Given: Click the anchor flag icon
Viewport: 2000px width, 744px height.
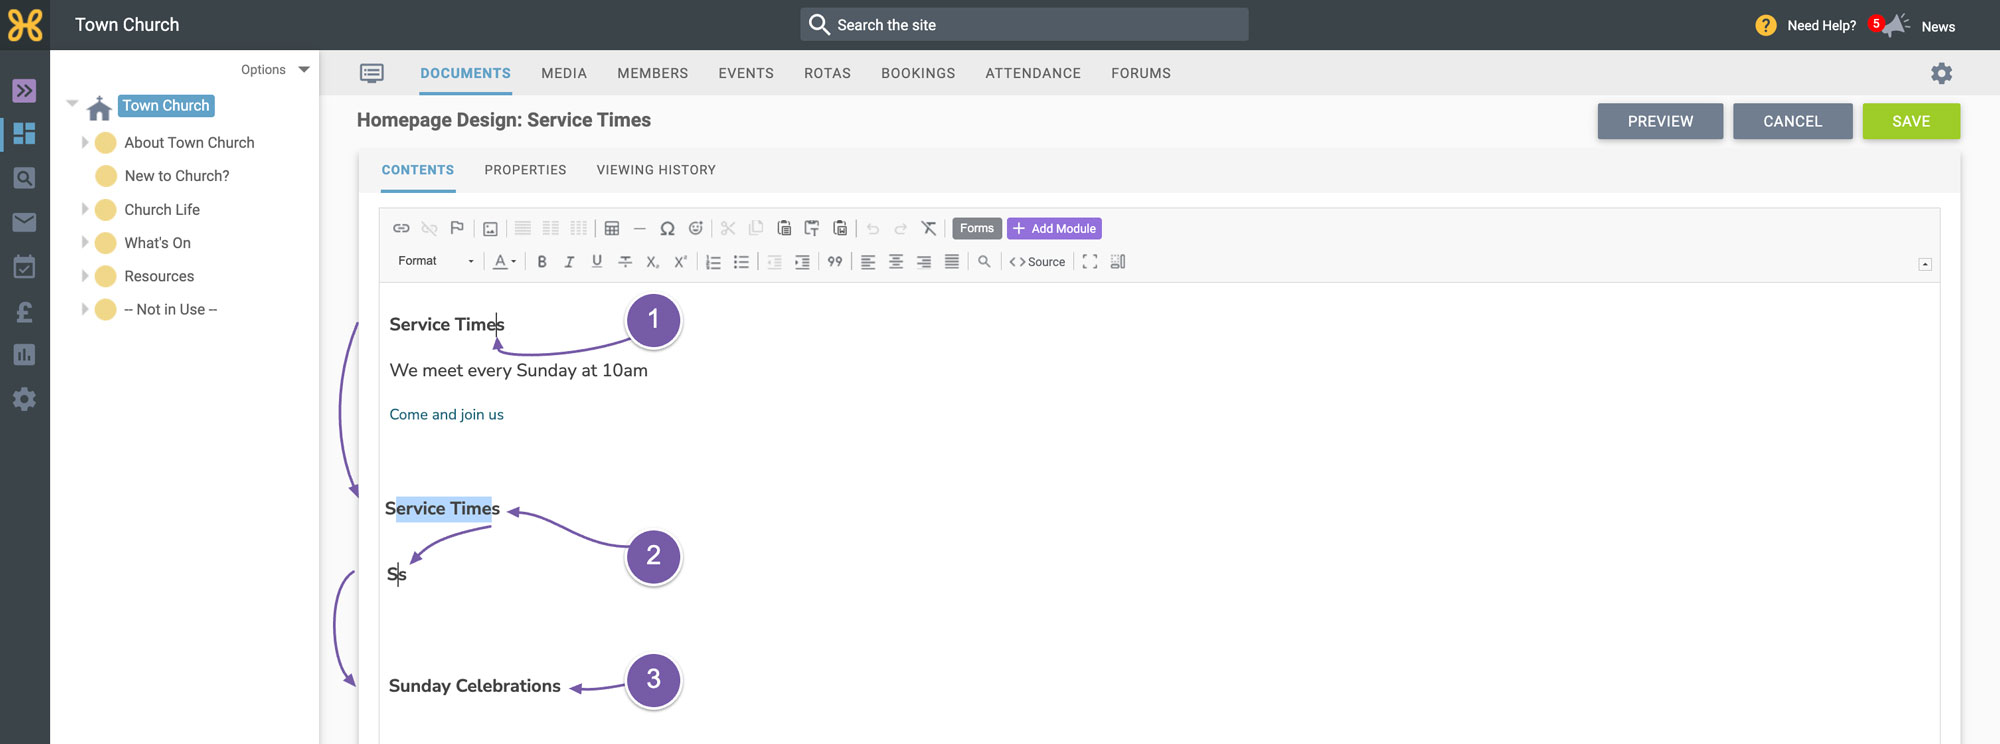Looking at the screenshot, I should tap(457, 229).
